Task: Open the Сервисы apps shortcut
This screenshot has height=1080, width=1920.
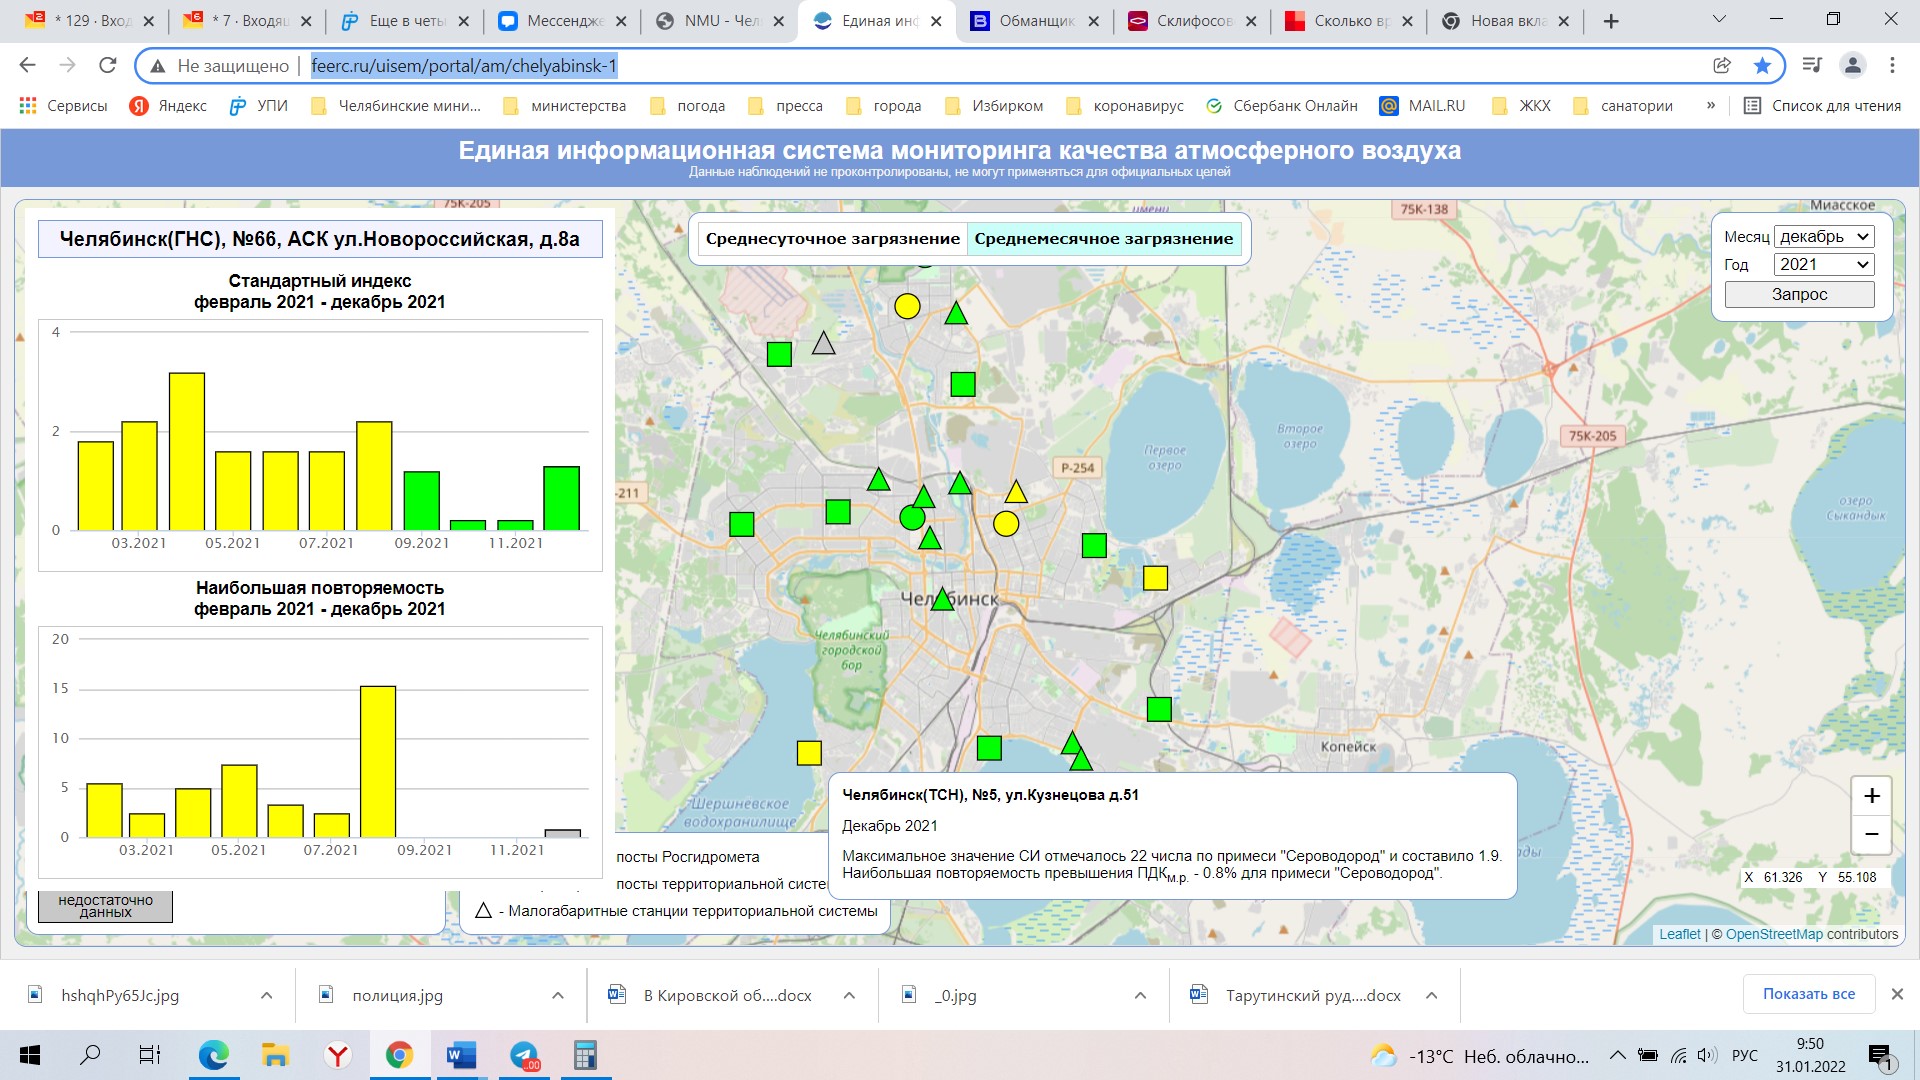Action: (x=63, y=106)
